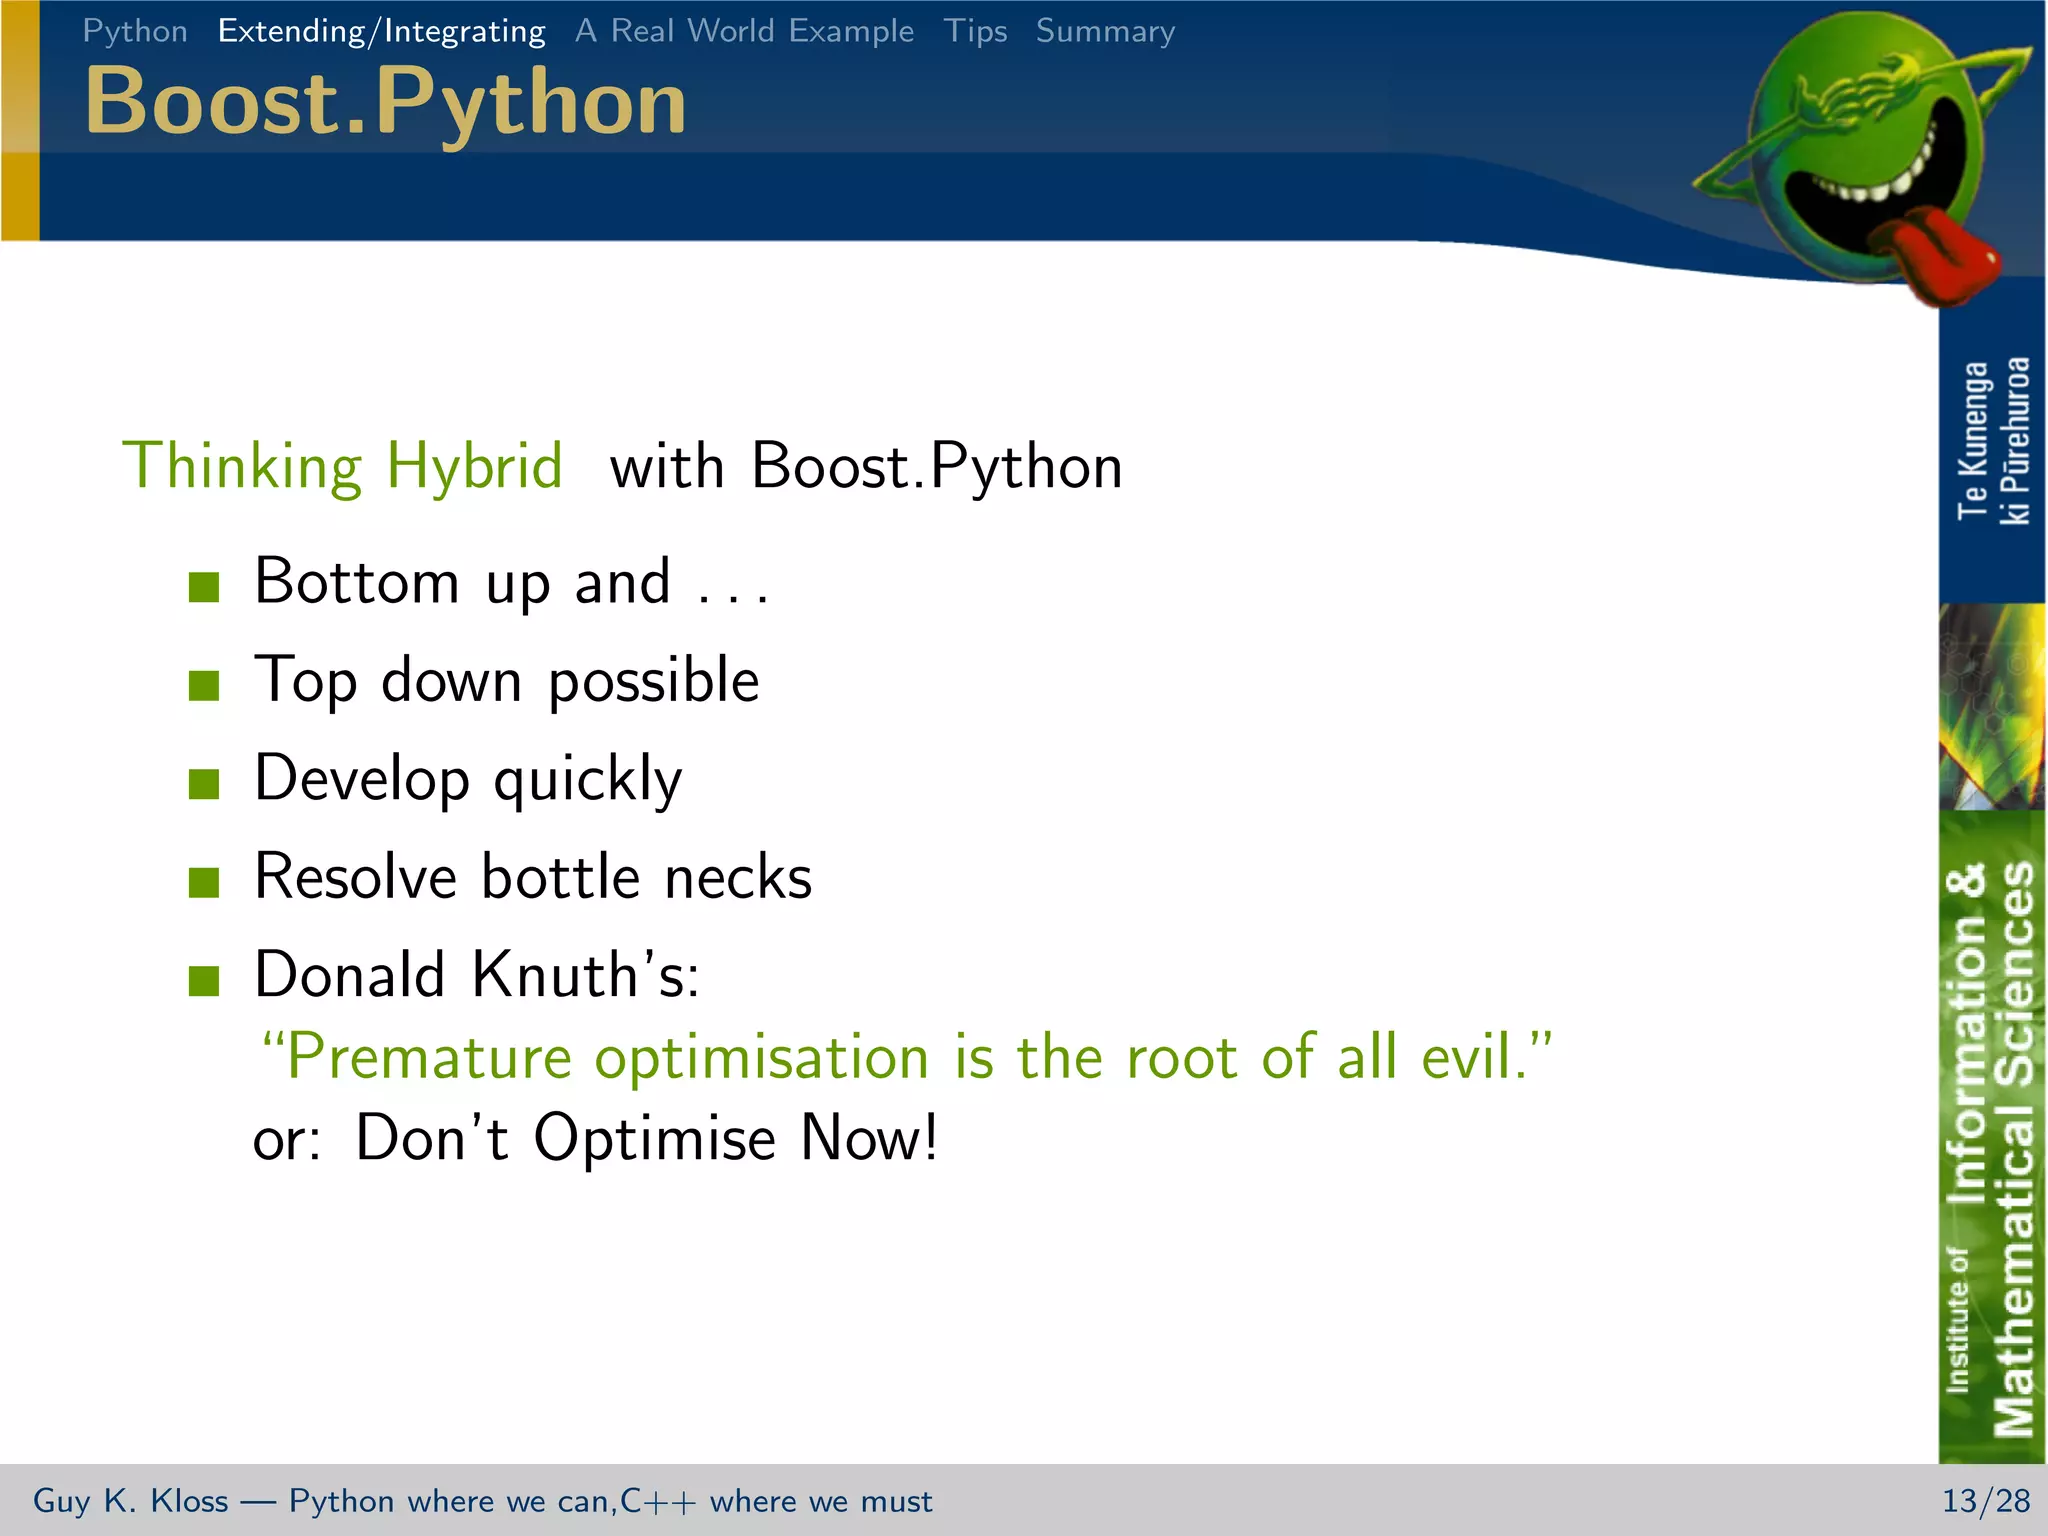Click the 'Thinking Hybrid' green heading text
Image resolution: width=2048 pixels, height=1536 pixels.
pyautogui.click(x=342, y=466)
